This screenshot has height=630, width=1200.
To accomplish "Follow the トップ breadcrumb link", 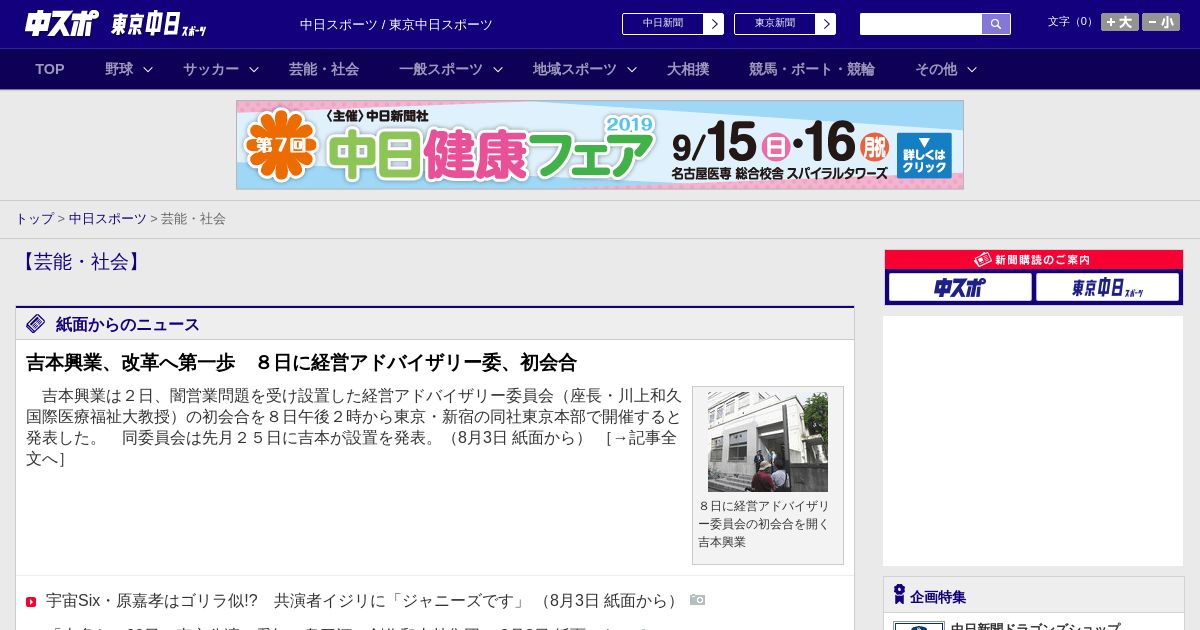I will [x=34, y=218].
